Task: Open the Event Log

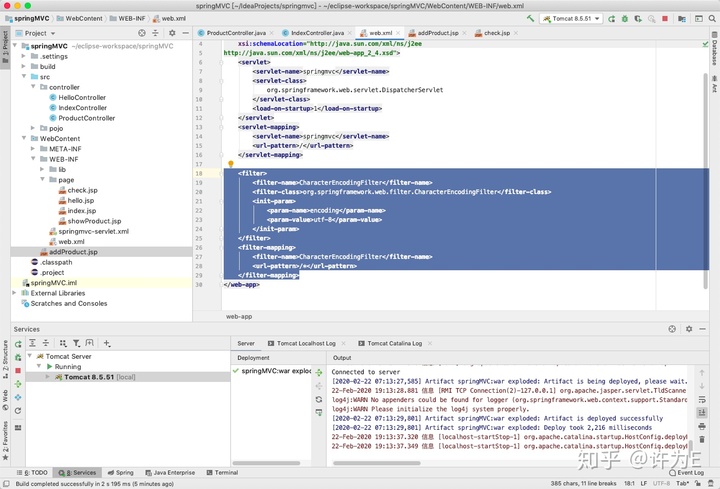Action: click(686, 472)
